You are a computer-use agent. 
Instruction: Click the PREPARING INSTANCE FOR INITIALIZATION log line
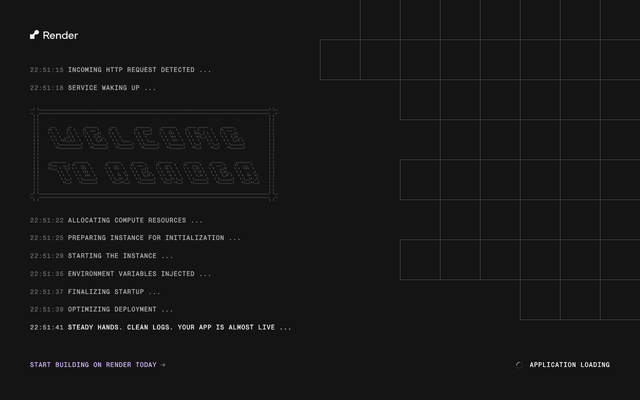point(135,238)
